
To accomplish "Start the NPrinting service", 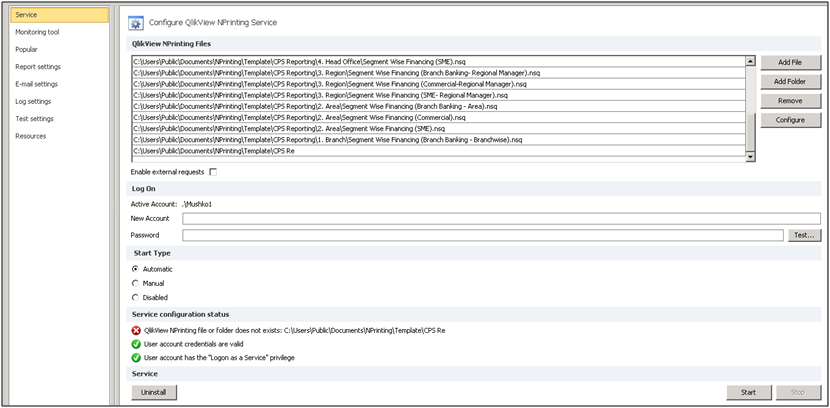I will point(748,392).
